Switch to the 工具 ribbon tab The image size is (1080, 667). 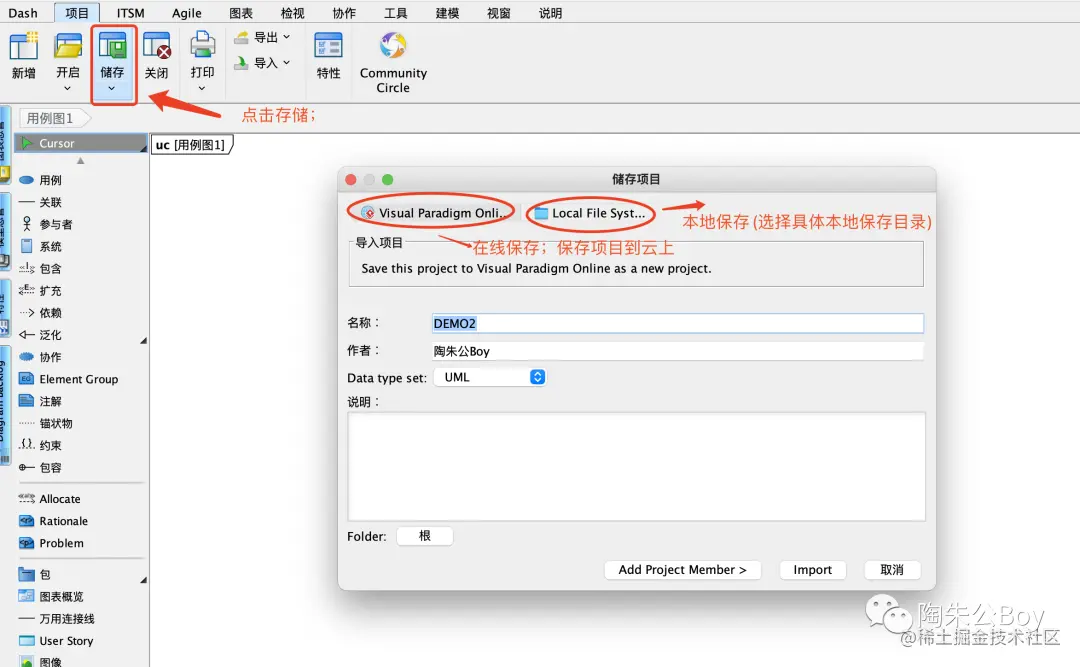(x=395, y=13)
